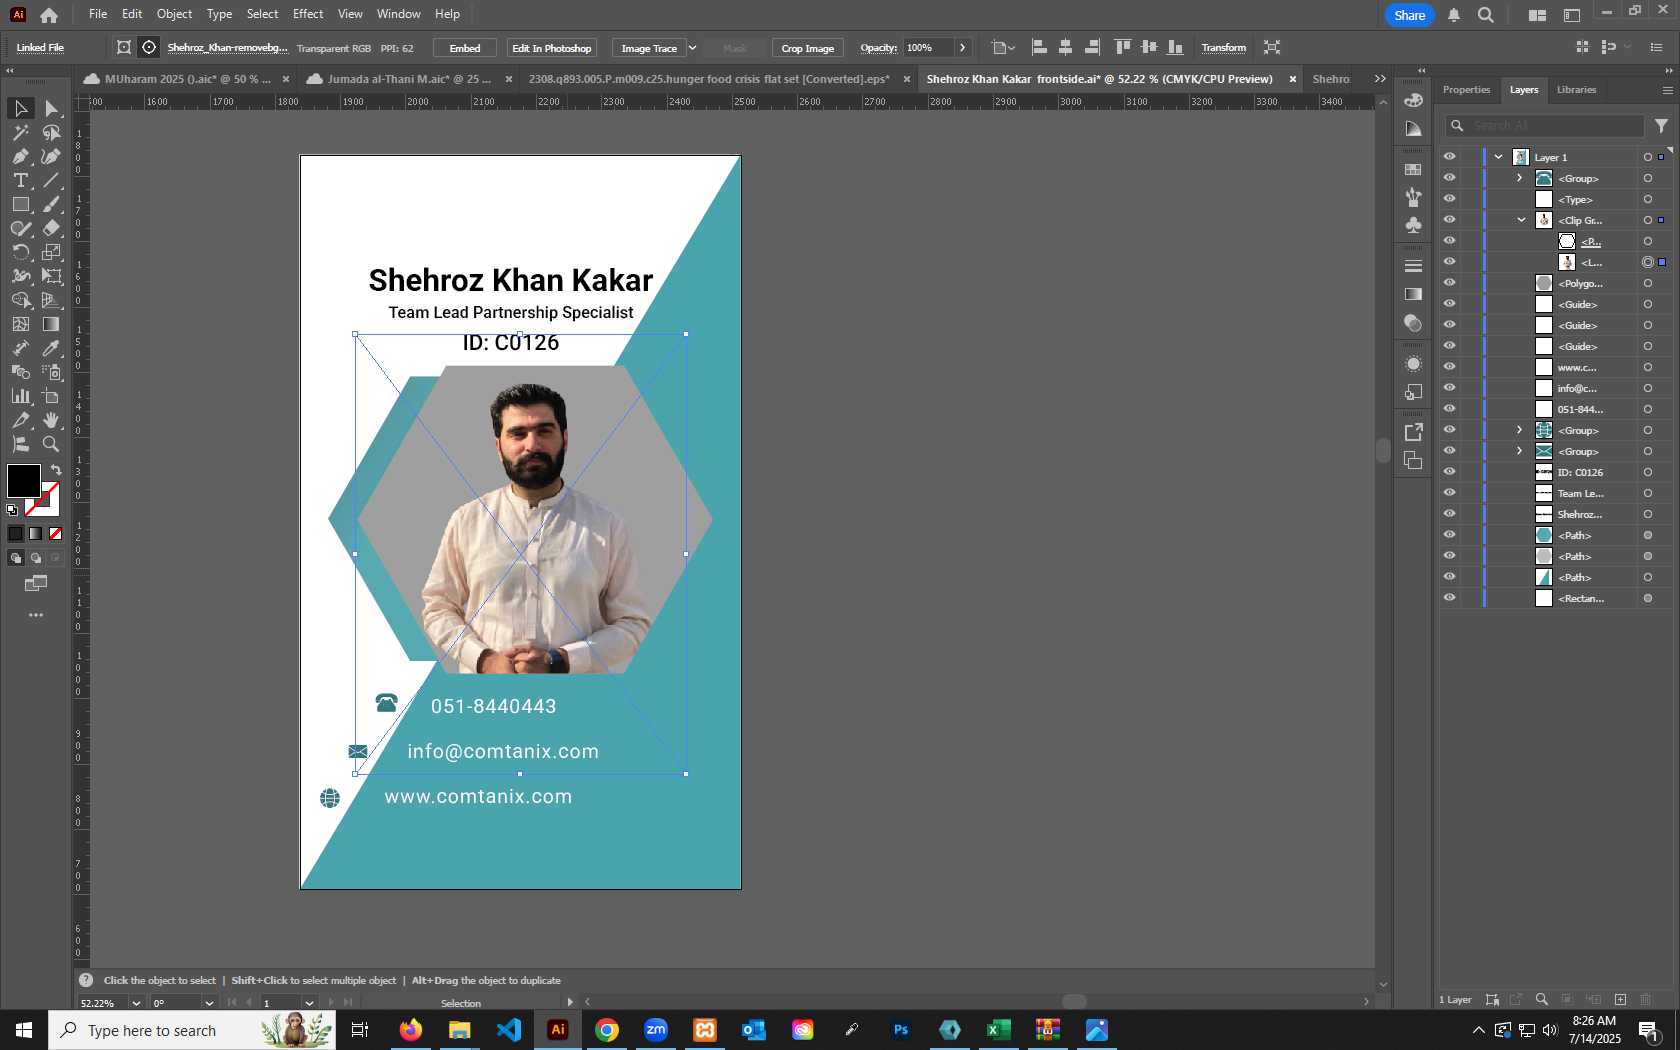Select the Hand tool
The height and width of the screenshot is (1050, 1680).
(x=51, y=420)
